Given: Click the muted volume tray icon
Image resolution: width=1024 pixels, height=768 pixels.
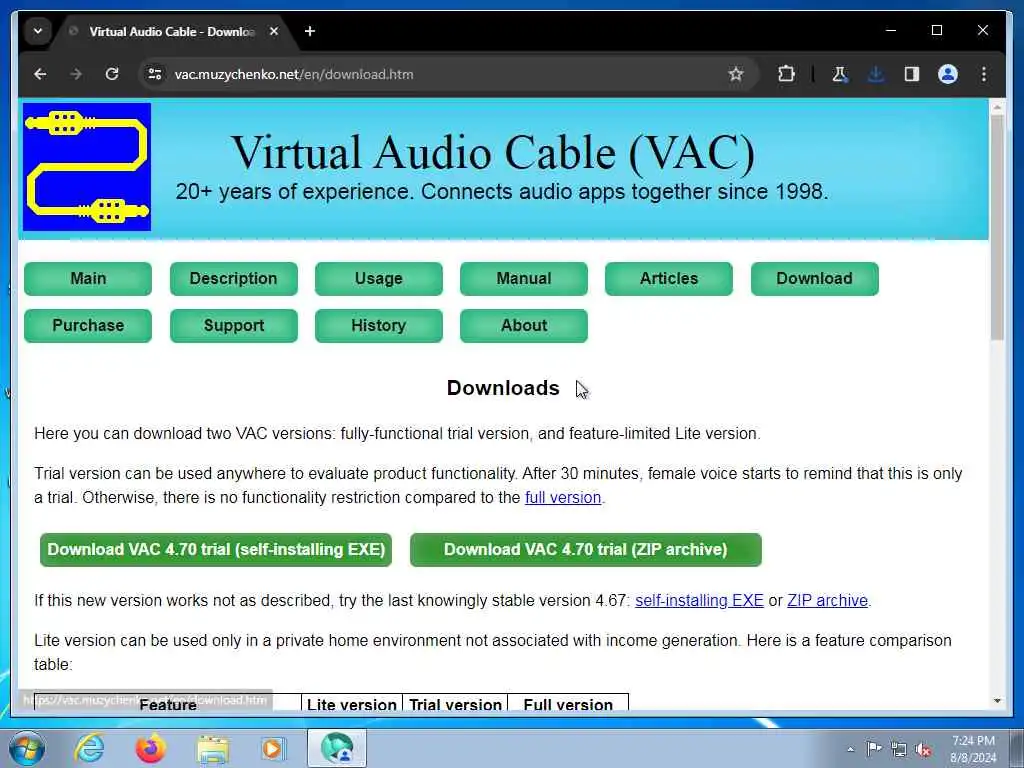Looking at the screenshot, I should pos(923,749).
